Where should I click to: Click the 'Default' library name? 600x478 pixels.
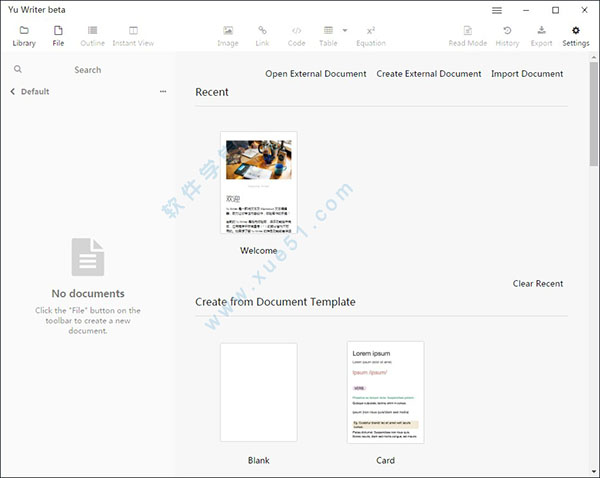(x=35, y=91)
